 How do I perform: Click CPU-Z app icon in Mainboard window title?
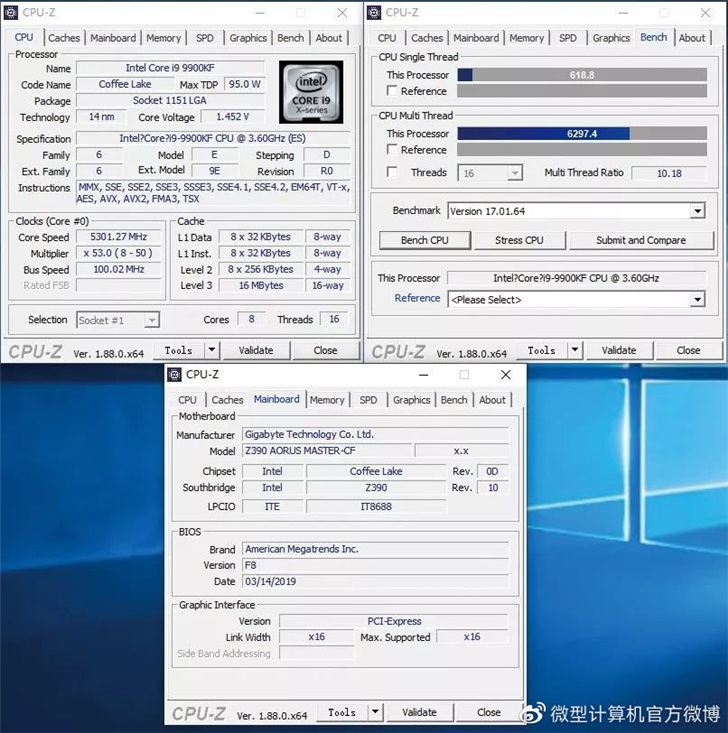pyautogui.click(x=174, y=374)
